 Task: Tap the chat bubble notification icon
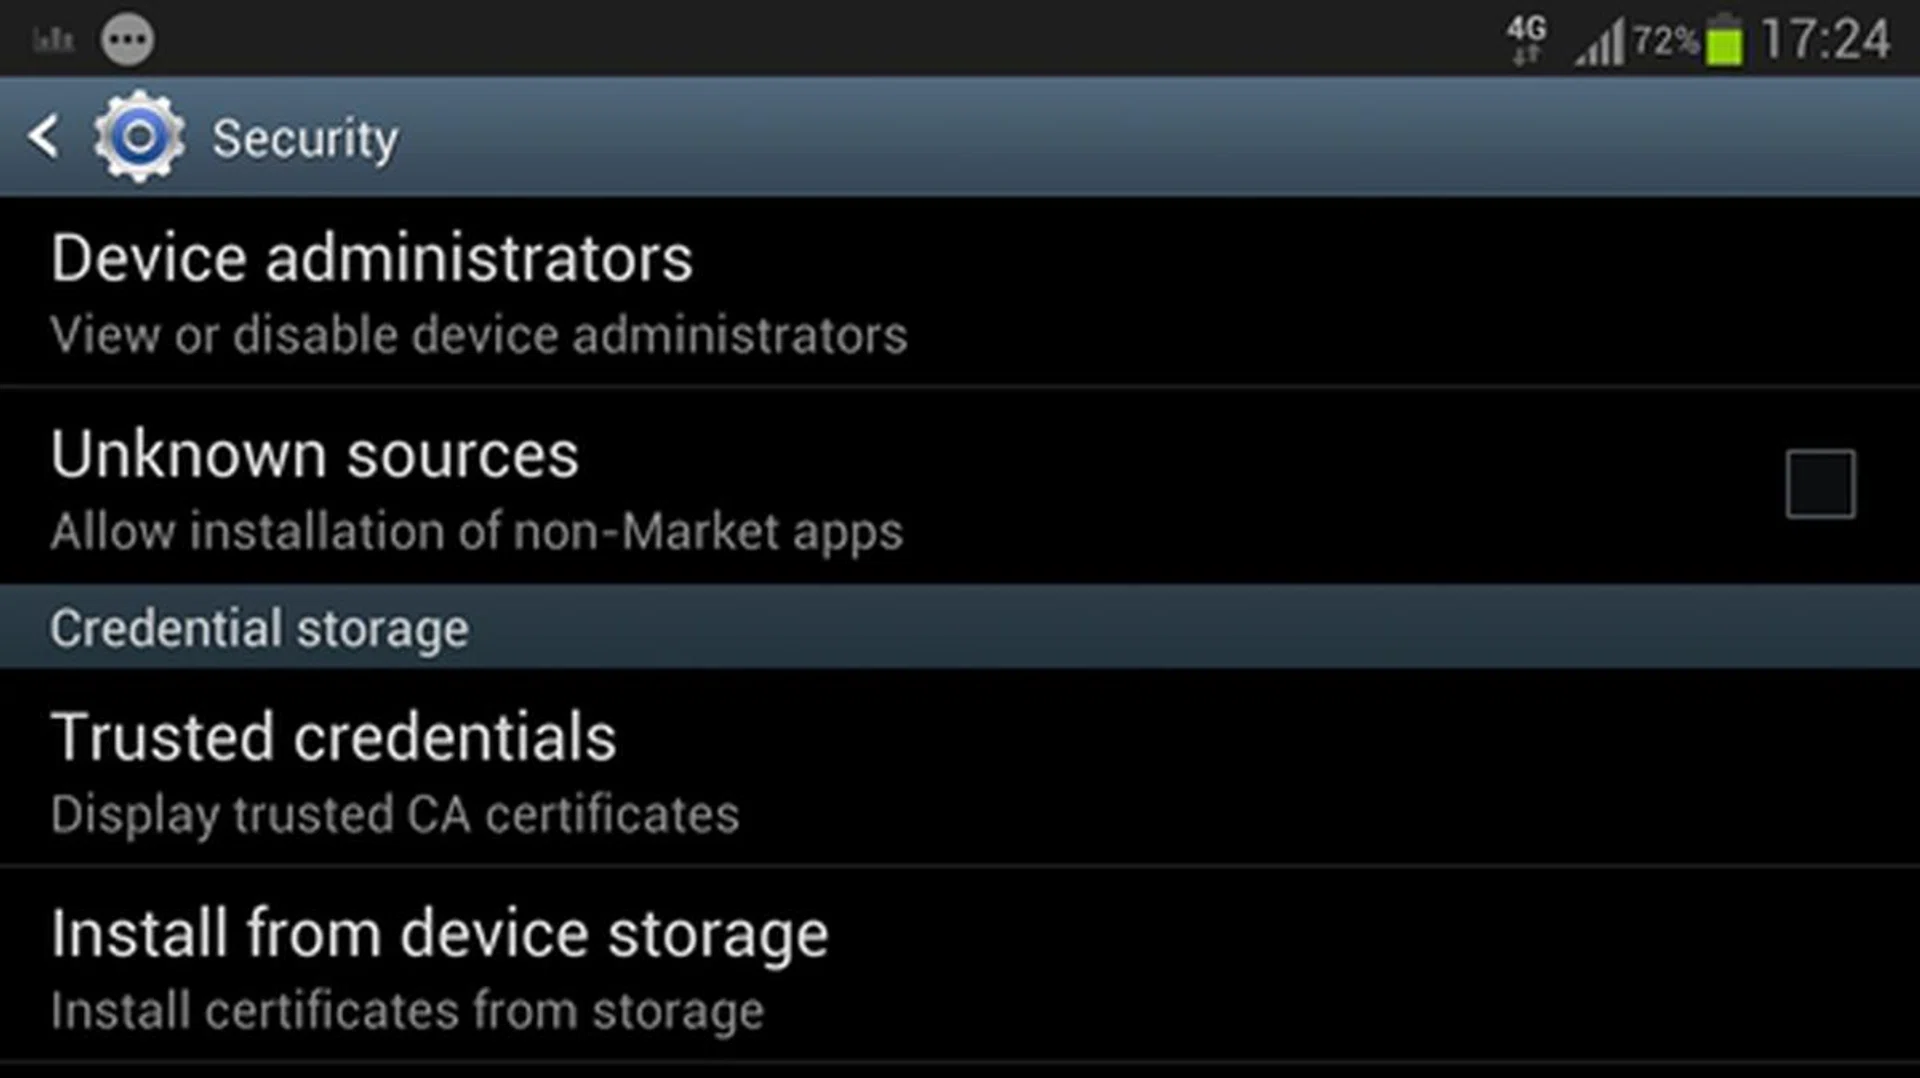coord(127,40)
